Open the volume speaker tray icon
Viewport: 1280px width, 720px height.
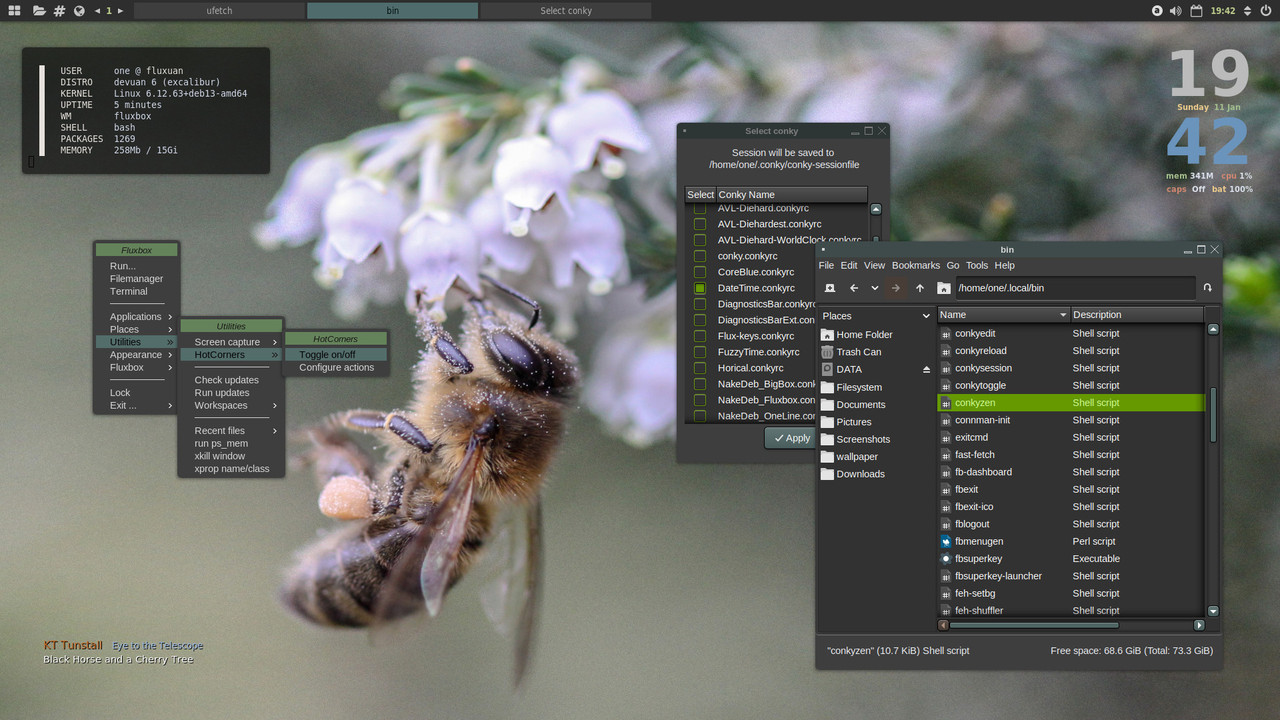click(x=1177, y=11)
